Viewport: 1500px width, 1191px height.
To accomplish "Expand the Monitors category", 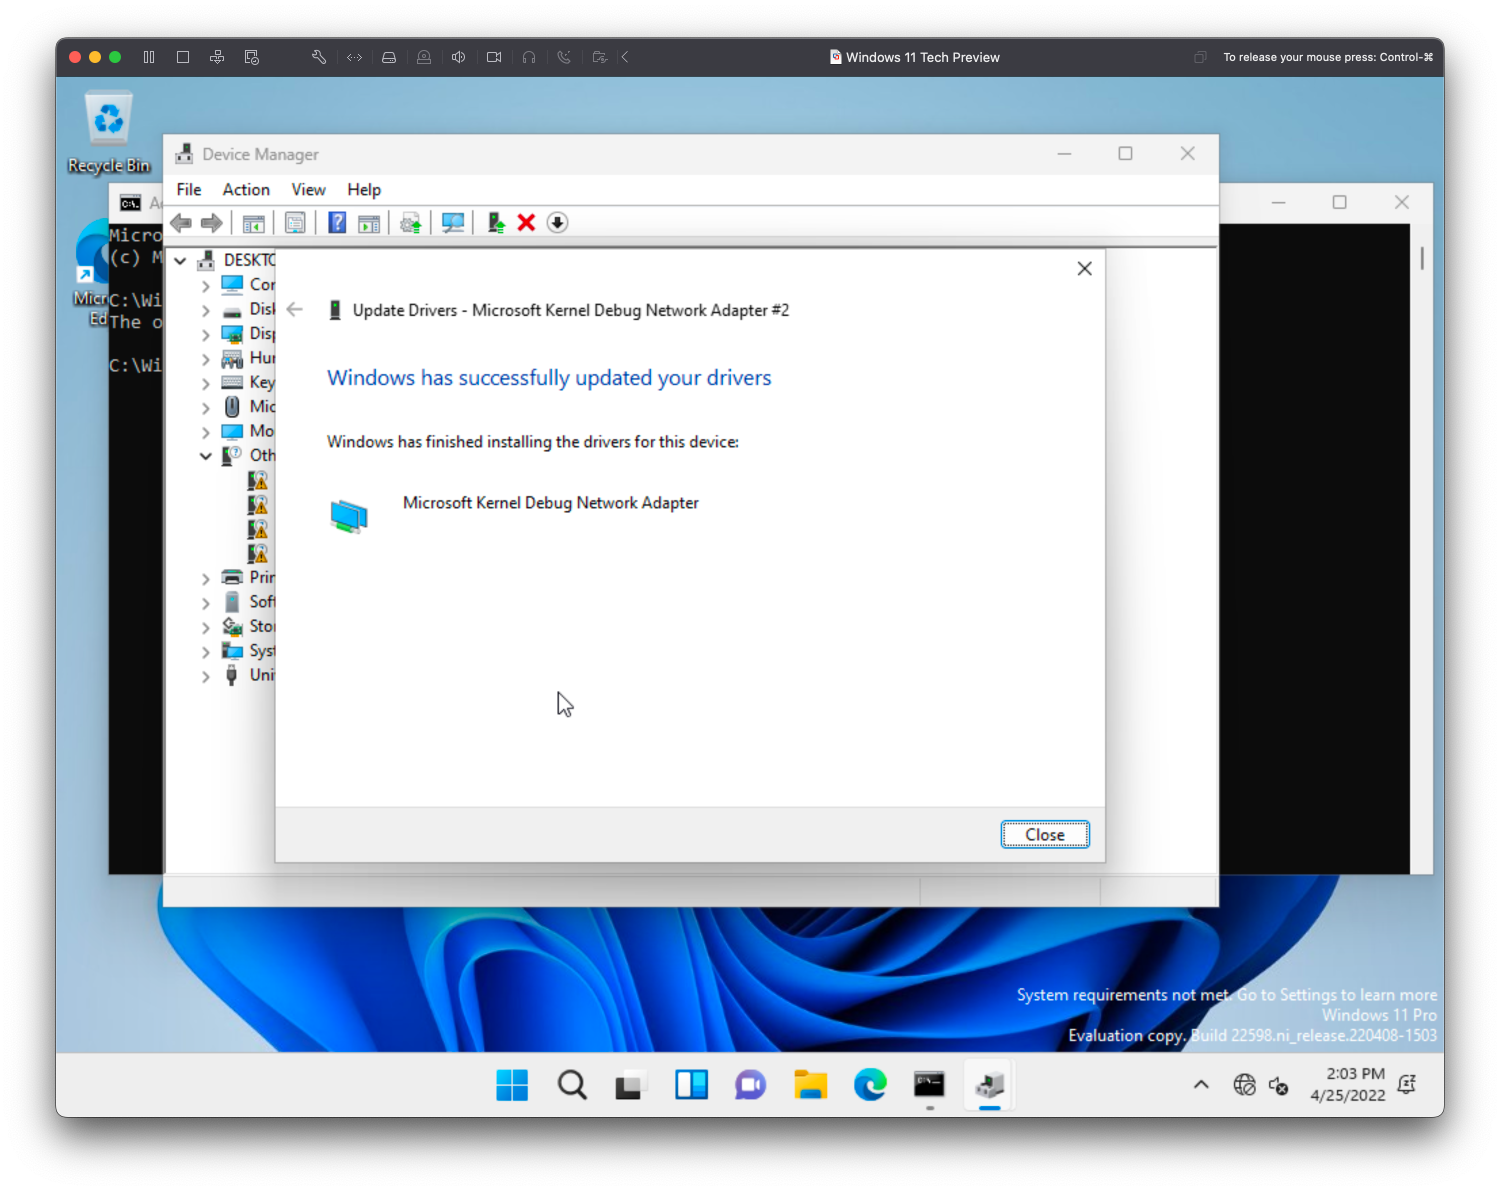I will (206, 432).
